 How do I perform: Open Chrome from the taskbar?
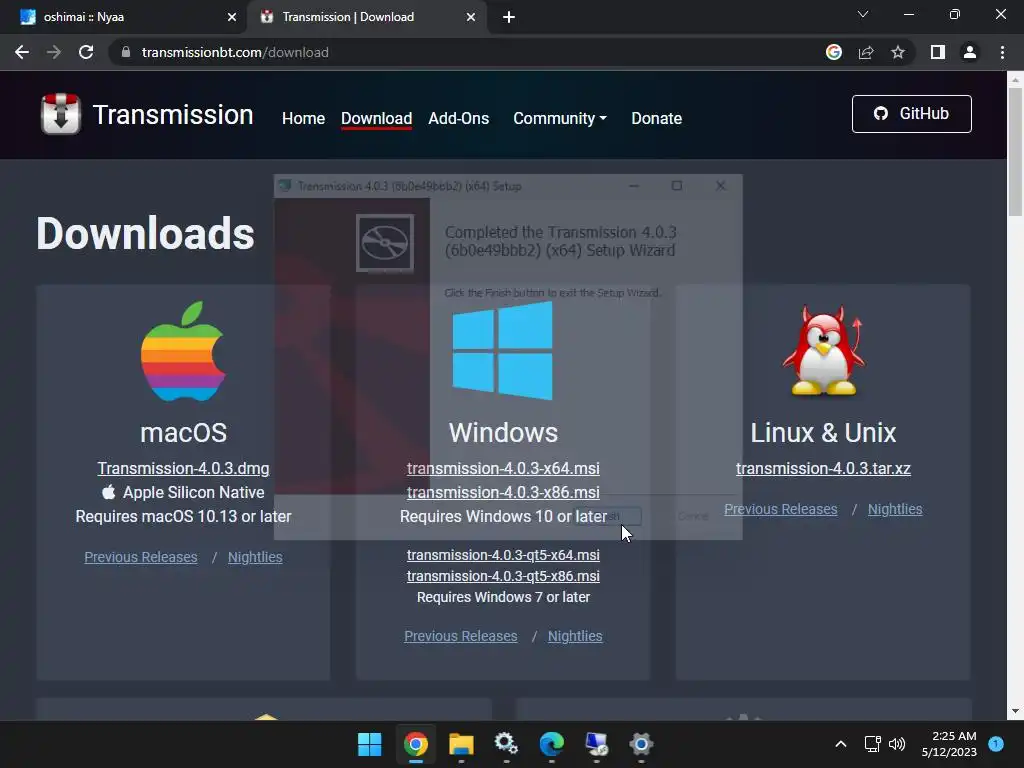[x=415, y=744]
